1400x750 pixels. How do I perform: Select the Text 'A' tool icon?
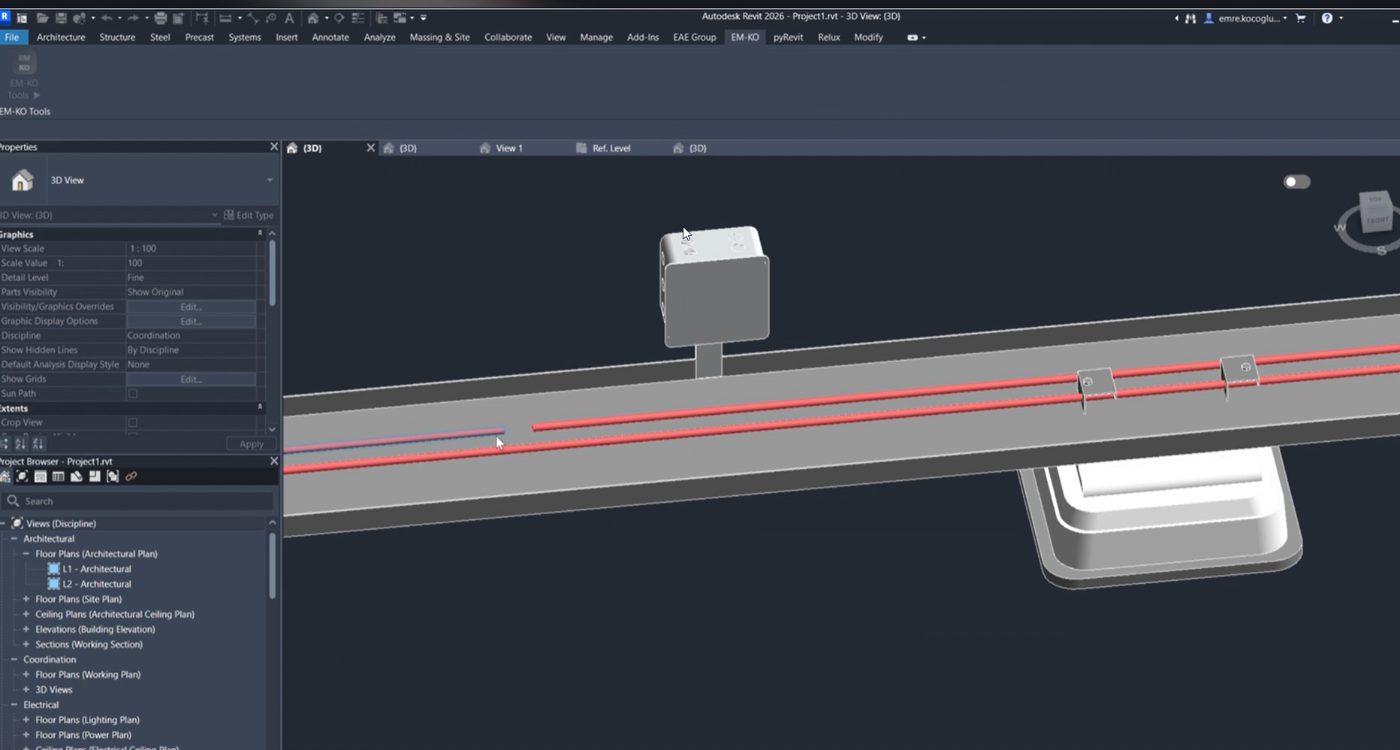click(289, 18)
